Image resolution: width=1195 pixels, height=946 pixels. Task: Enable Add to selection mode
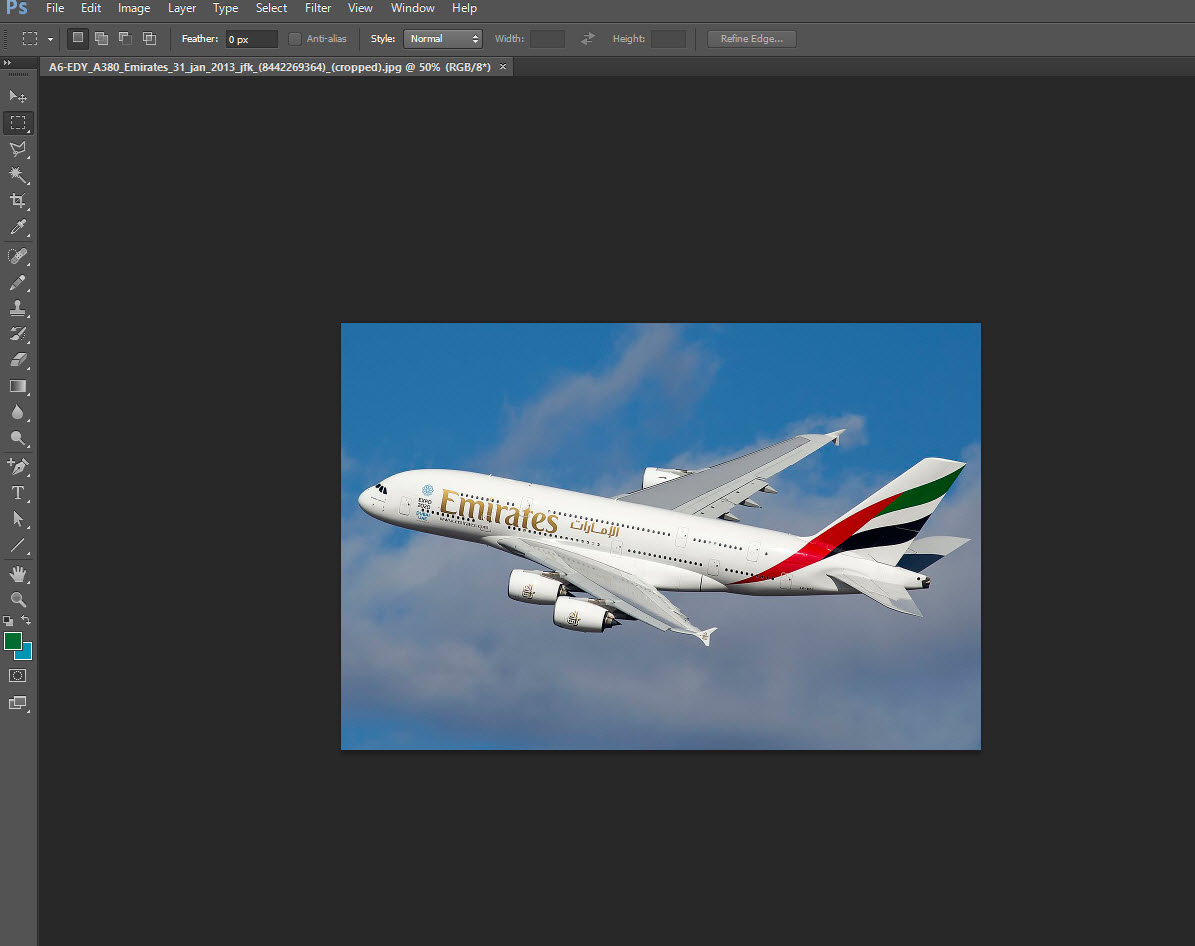(101, 38)
